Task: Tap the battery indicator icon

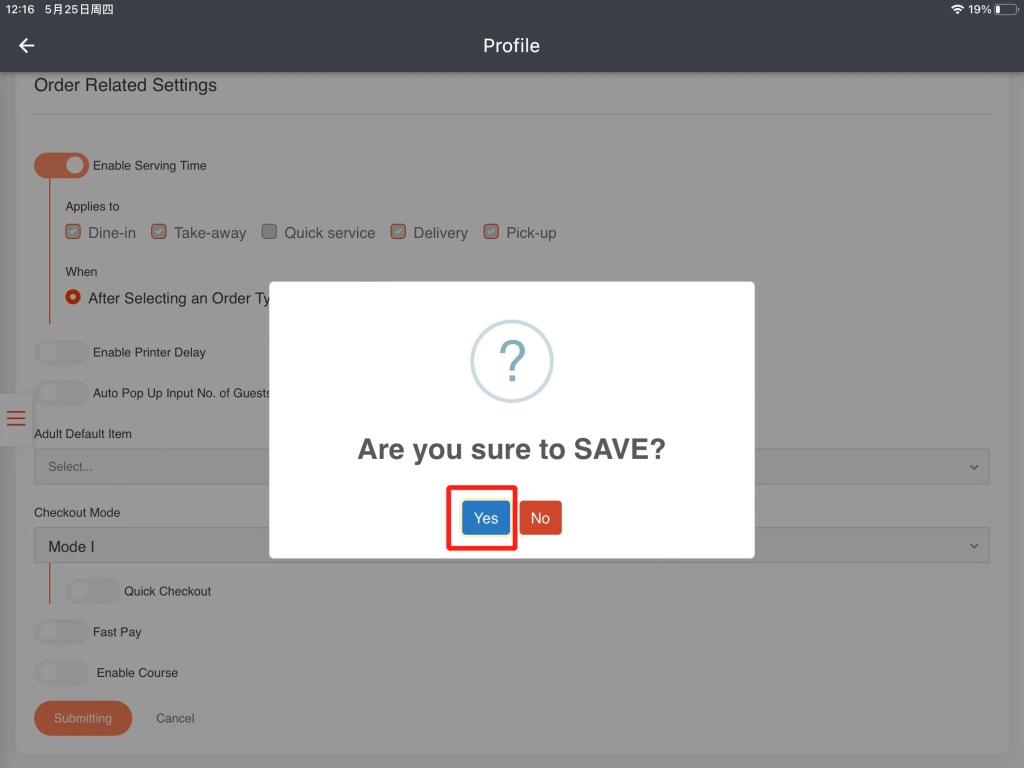Action: point(1004,9)
